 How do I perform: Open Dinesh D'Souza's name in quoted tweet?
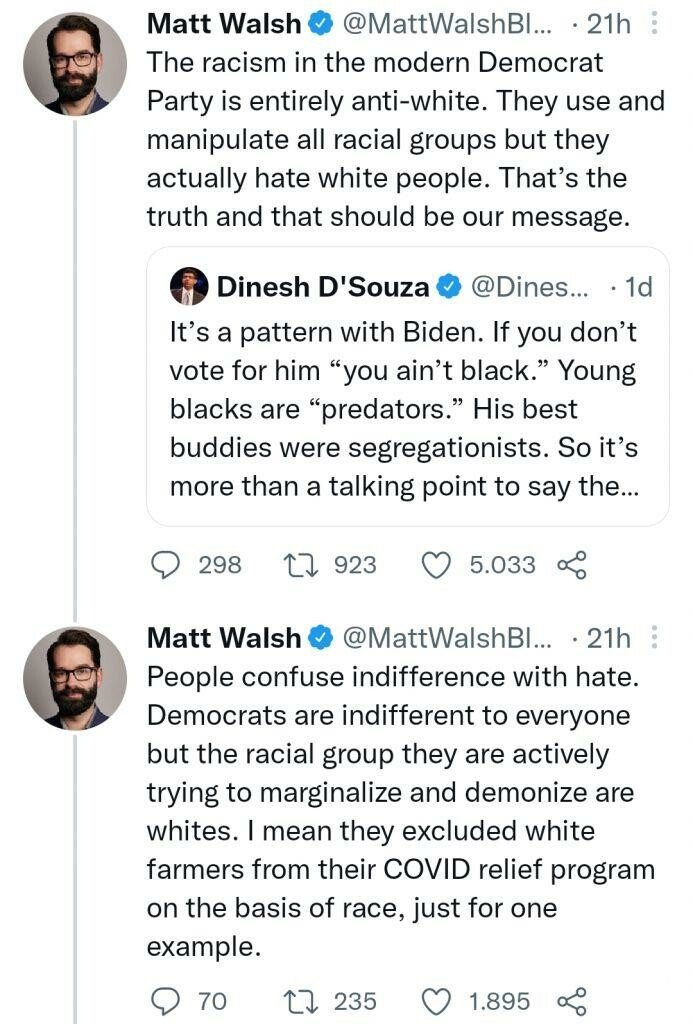(x=323, y=288)
